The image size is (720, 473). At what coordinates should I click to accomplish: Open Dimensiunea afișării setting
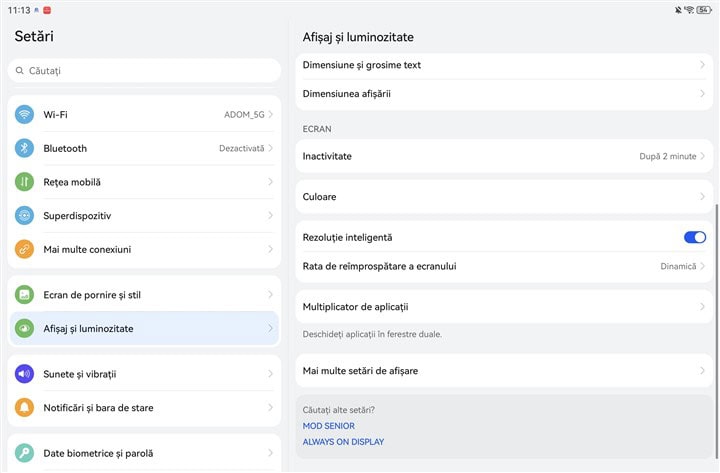pos(504,94)
